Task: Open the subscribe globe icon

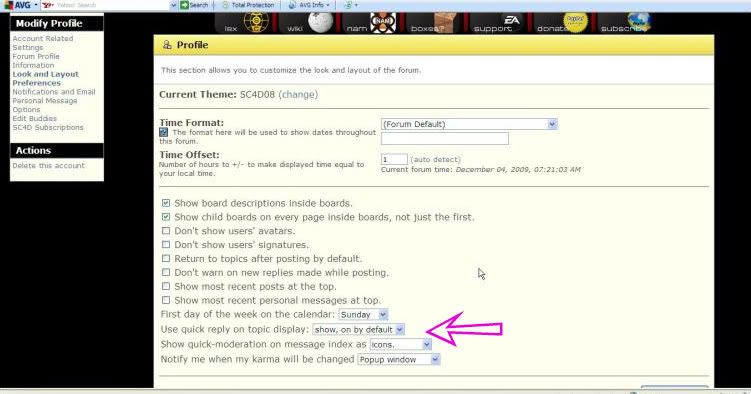Action: coord(638,22)
